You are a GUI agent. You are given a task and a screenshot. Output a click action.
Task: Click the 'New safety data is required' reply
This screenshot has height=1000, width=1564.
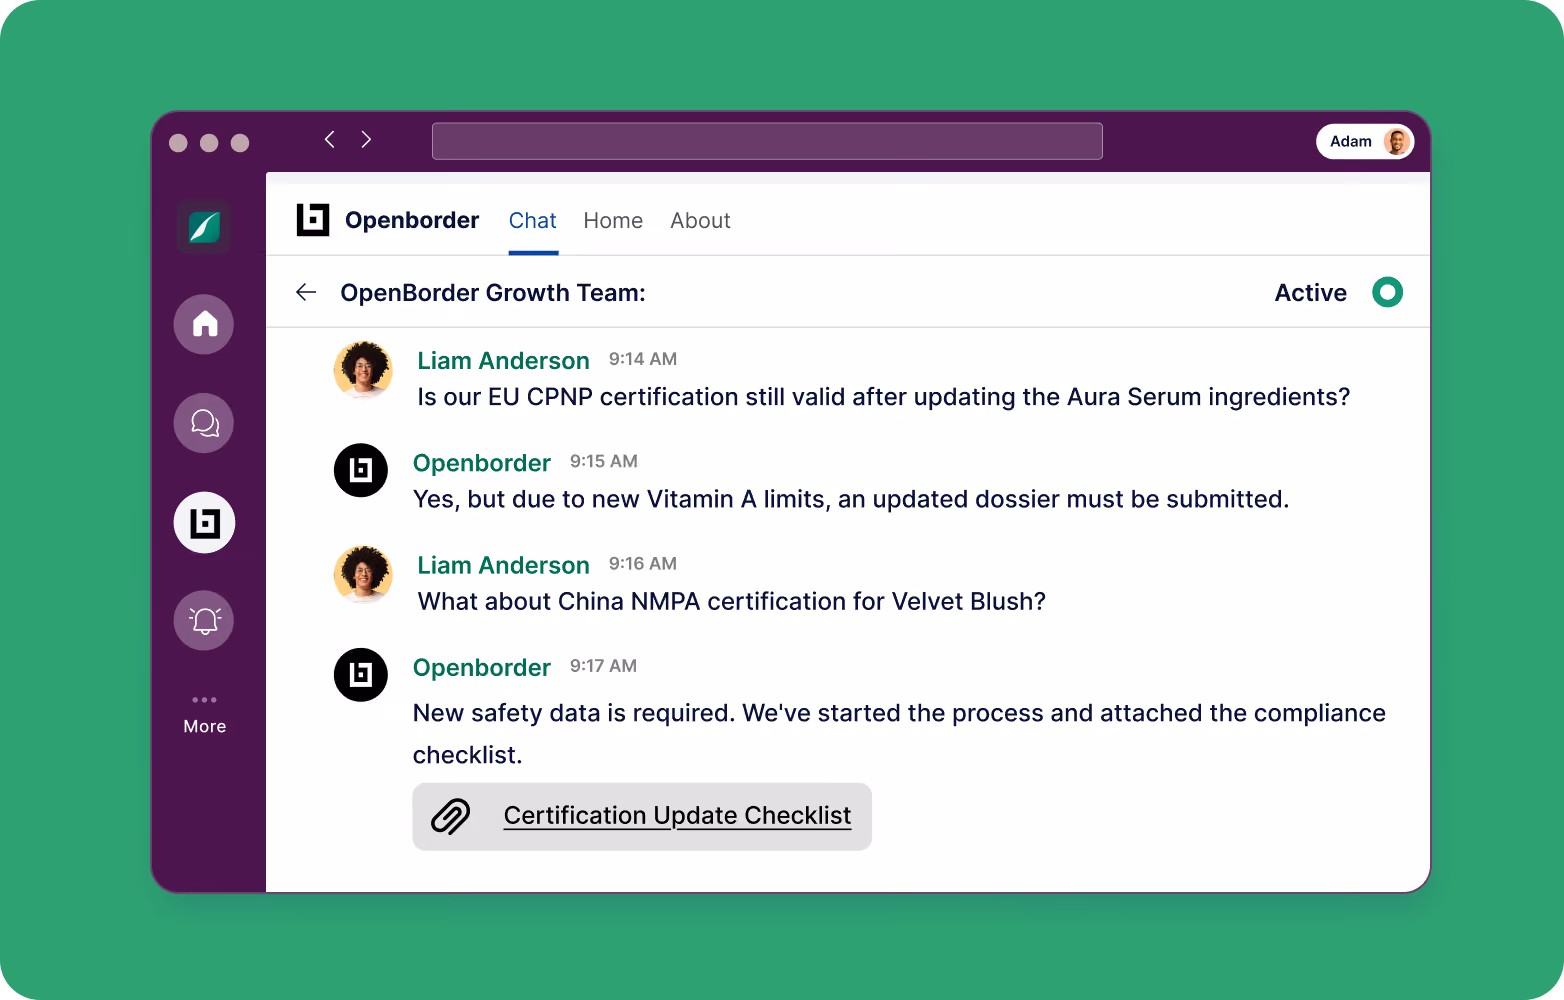coord(899,733)
